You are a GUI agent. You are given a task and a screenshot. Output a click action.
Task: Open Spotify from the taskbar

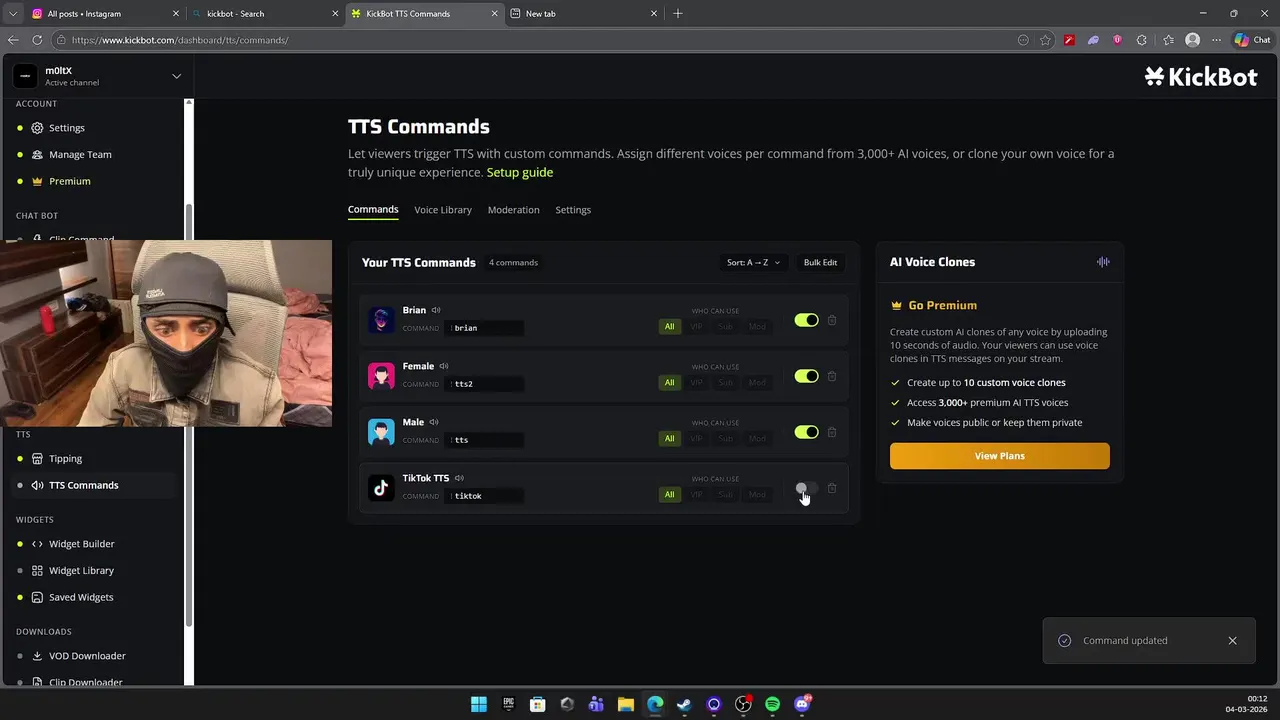(x=772, y=704)
